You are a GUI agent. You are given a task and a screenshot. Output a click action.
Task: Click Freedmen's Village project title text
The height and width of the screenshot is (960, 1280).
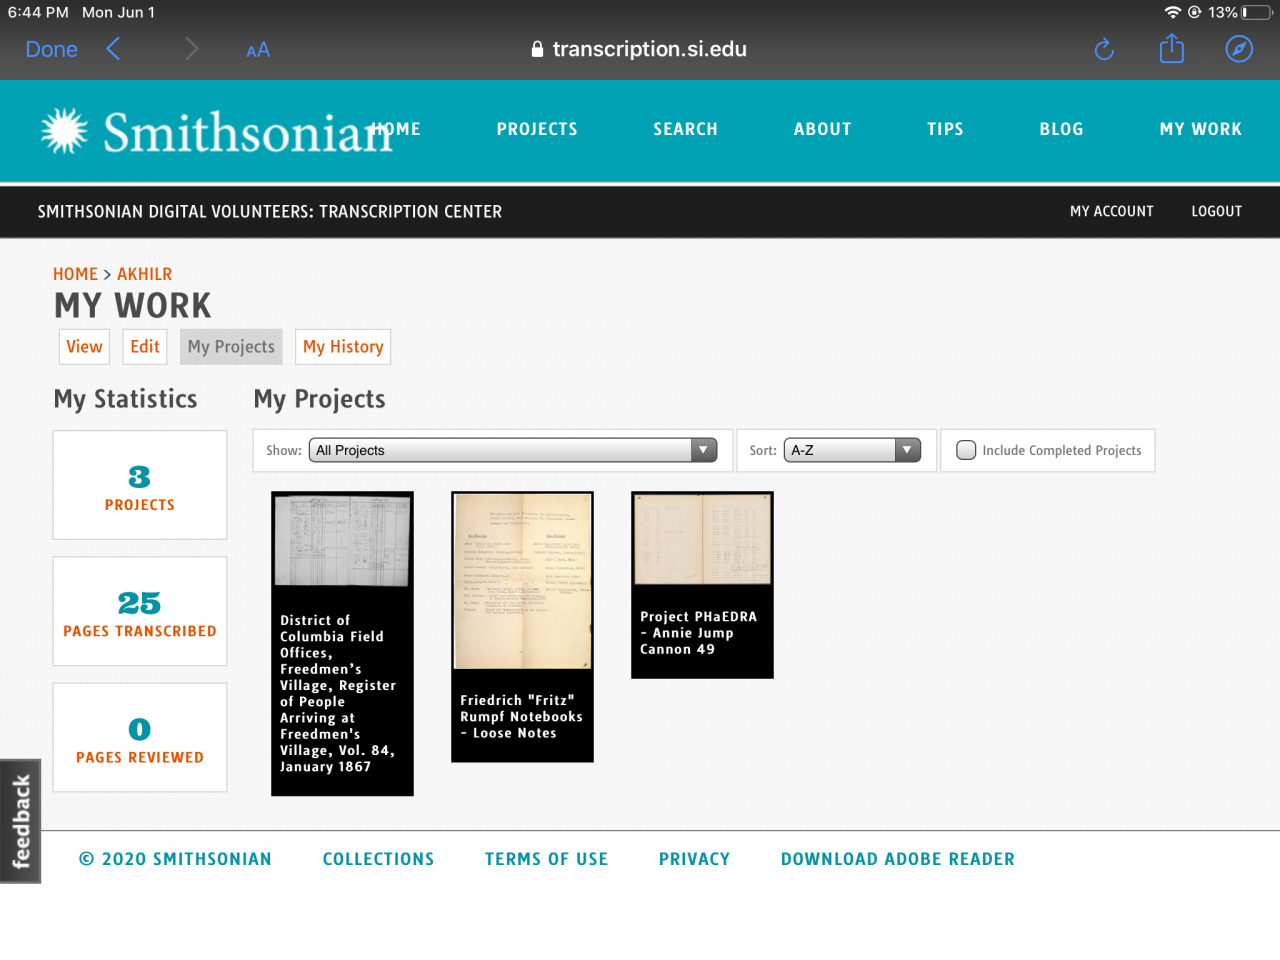[338, 693]
